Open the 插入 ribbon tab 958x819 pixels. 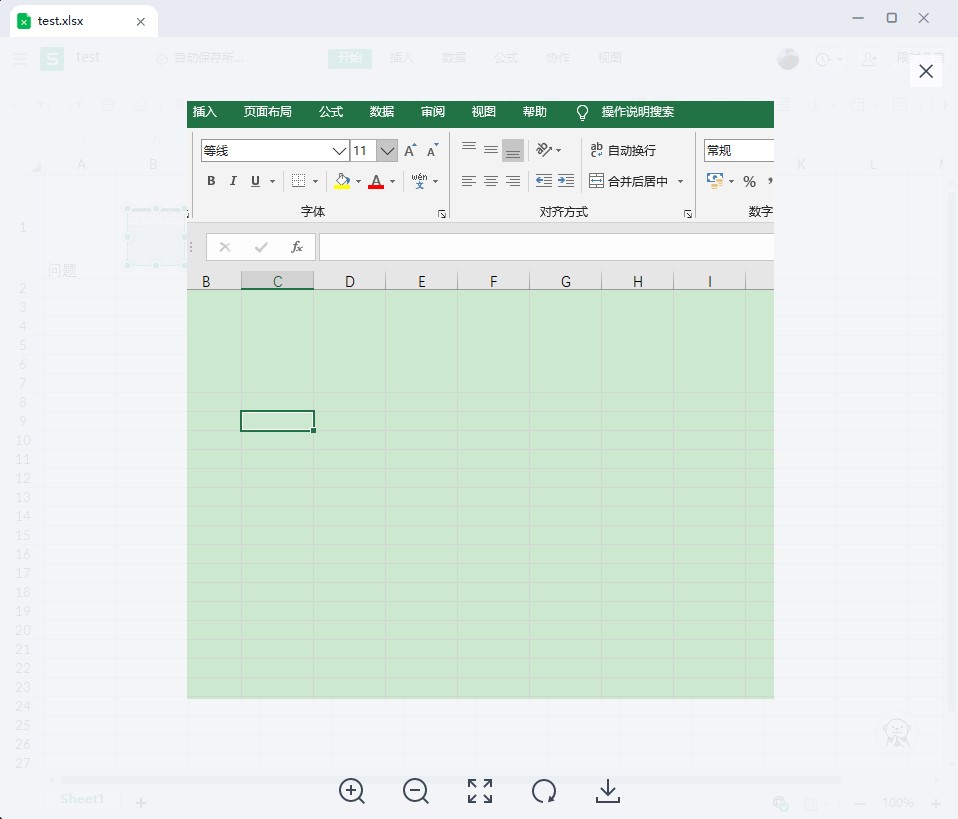205,112
